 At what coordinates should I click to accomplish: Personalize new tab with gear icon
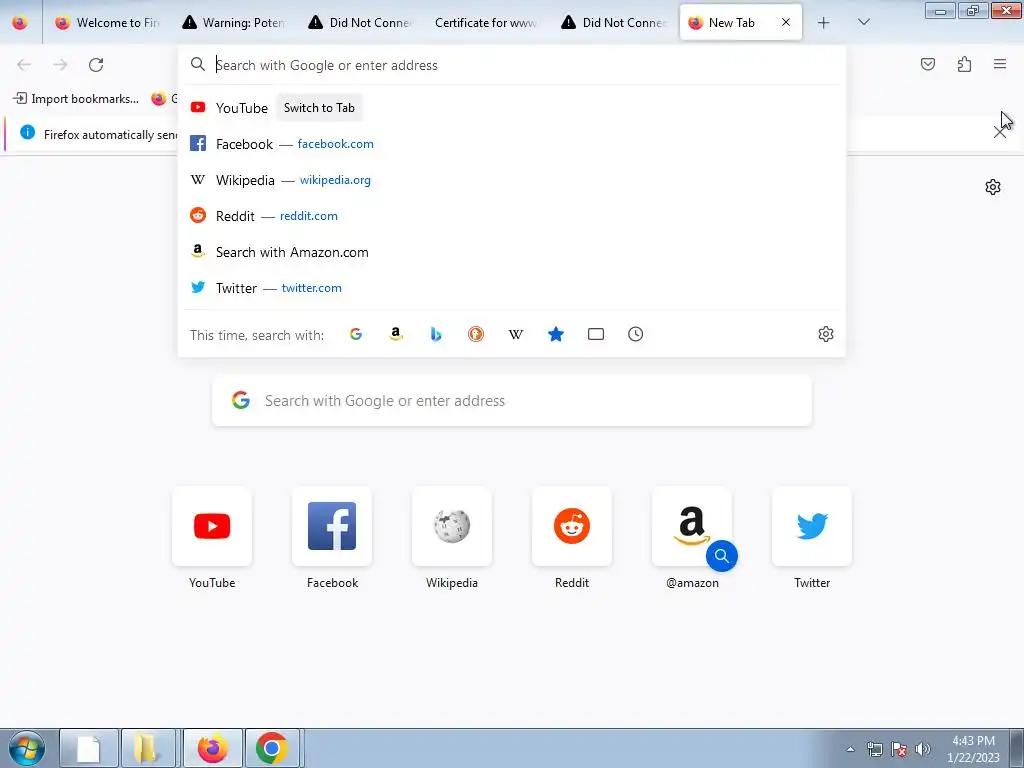993,187
